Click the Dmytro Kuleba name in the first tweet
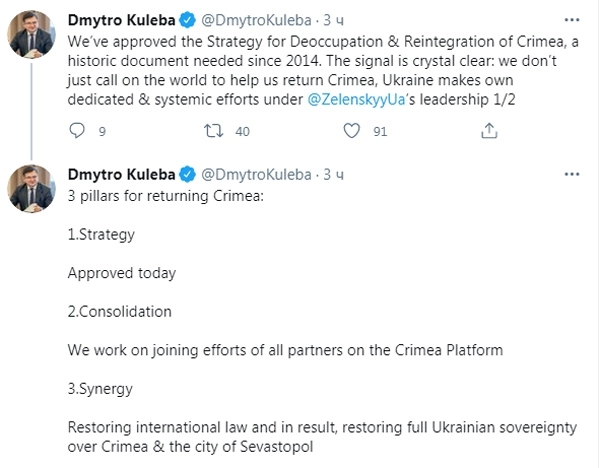 121,19
